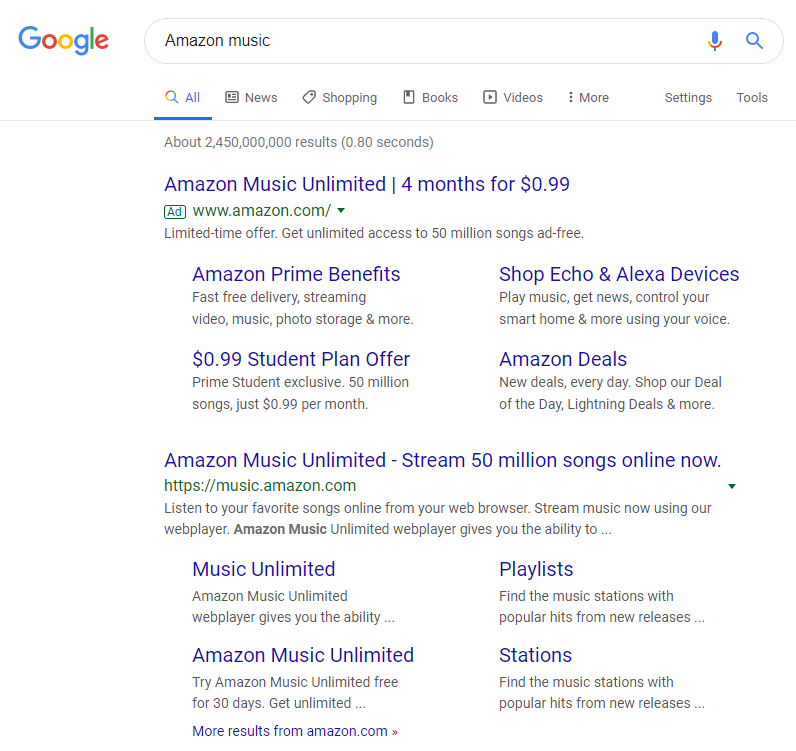Open the Videos tab
The width and height of the screenshot is (796, 751).
click(x=513, y=97)
